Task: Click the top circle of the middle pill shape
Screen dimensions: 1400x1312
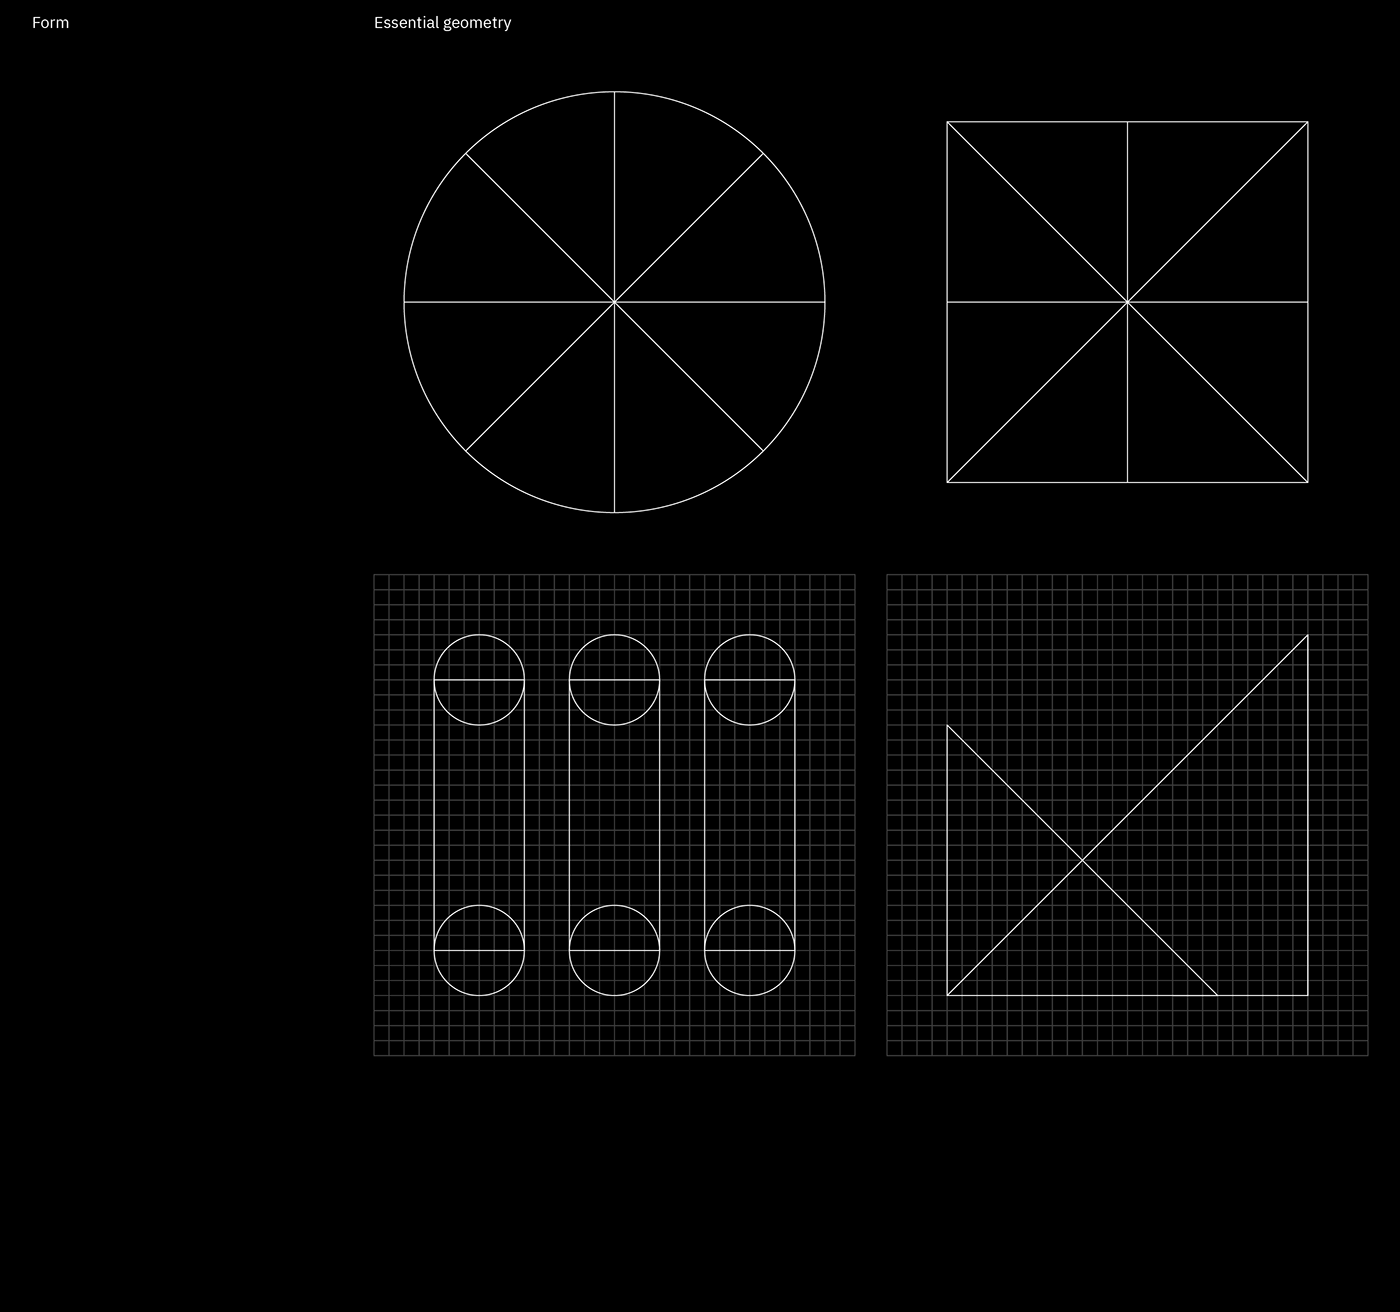Action: pyautogui.click(x=614, y=679)
